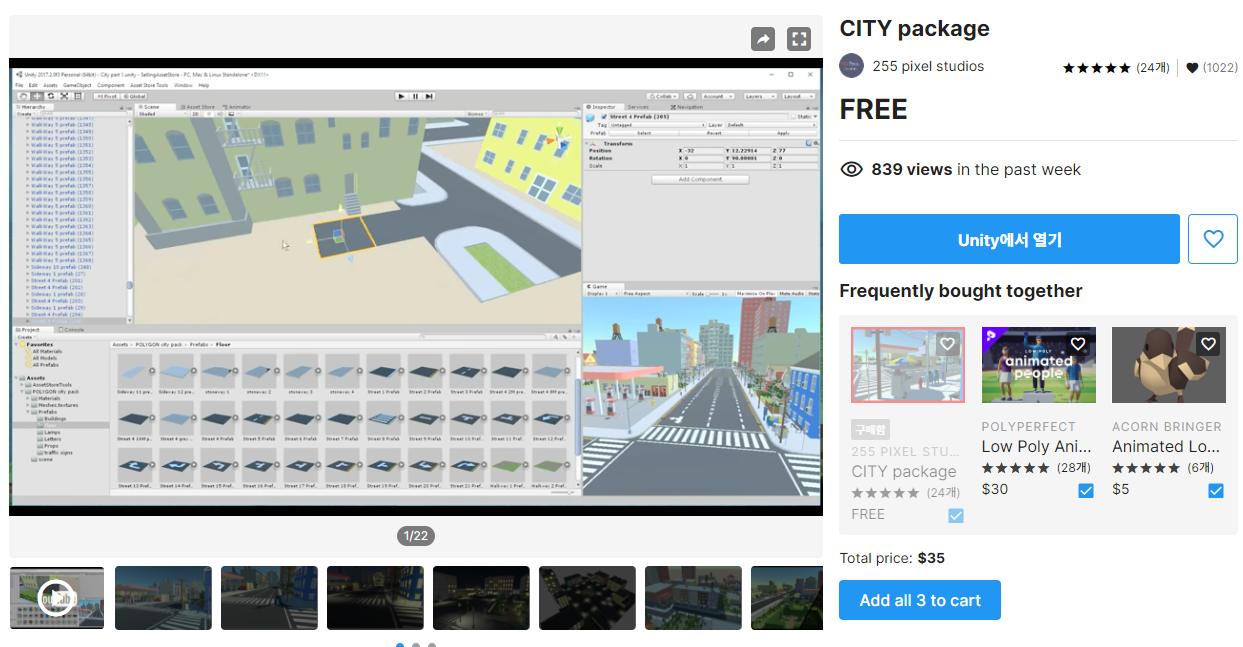
Task: Click the second grey pagination dot below thumbnails
Action: (416, 645)
